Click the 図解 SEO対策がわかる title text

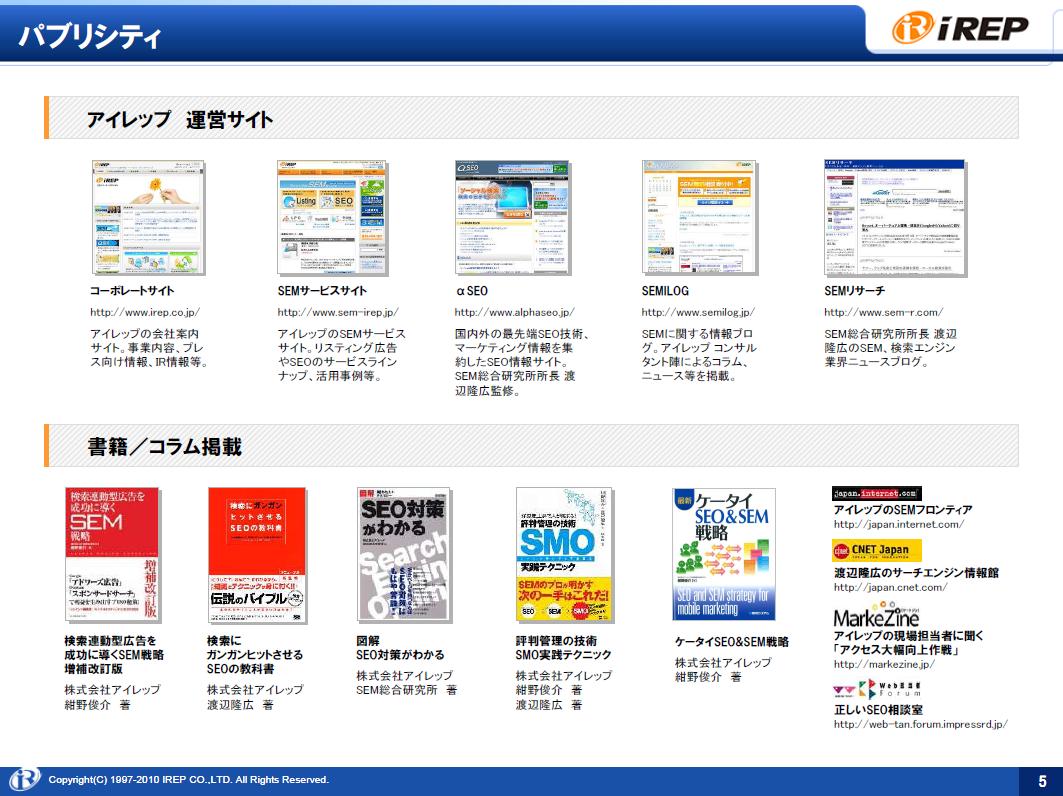[400, 648]
